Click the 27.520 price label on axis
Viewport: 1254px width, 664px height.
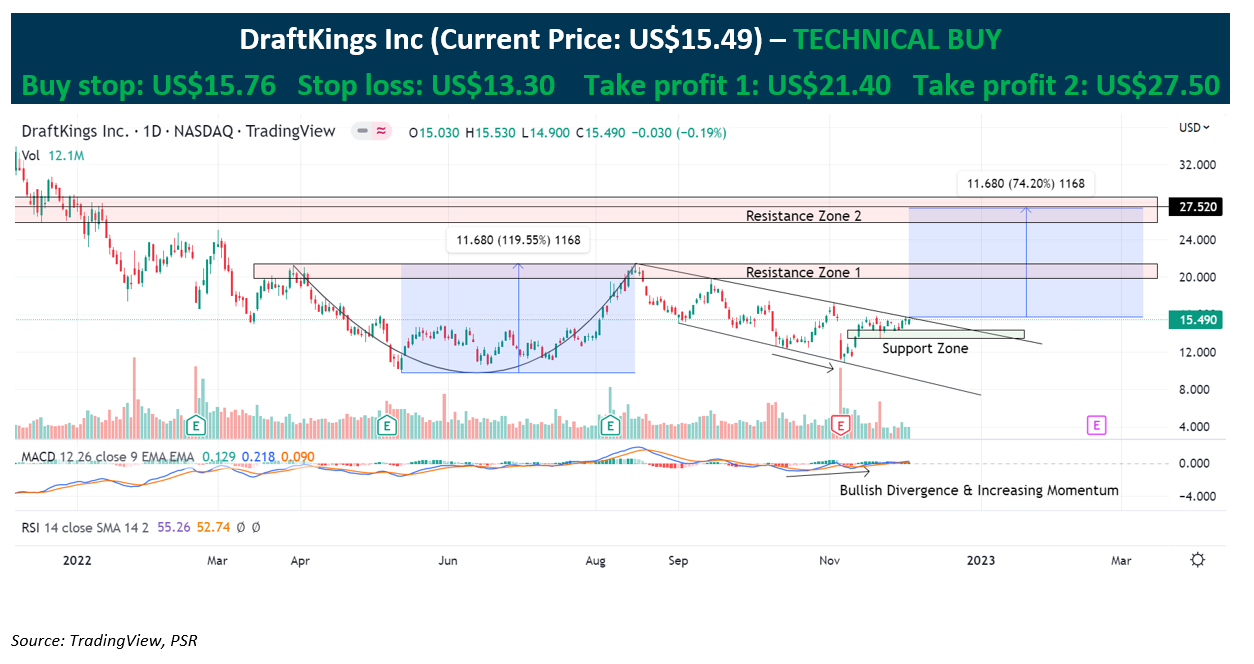1194,207
